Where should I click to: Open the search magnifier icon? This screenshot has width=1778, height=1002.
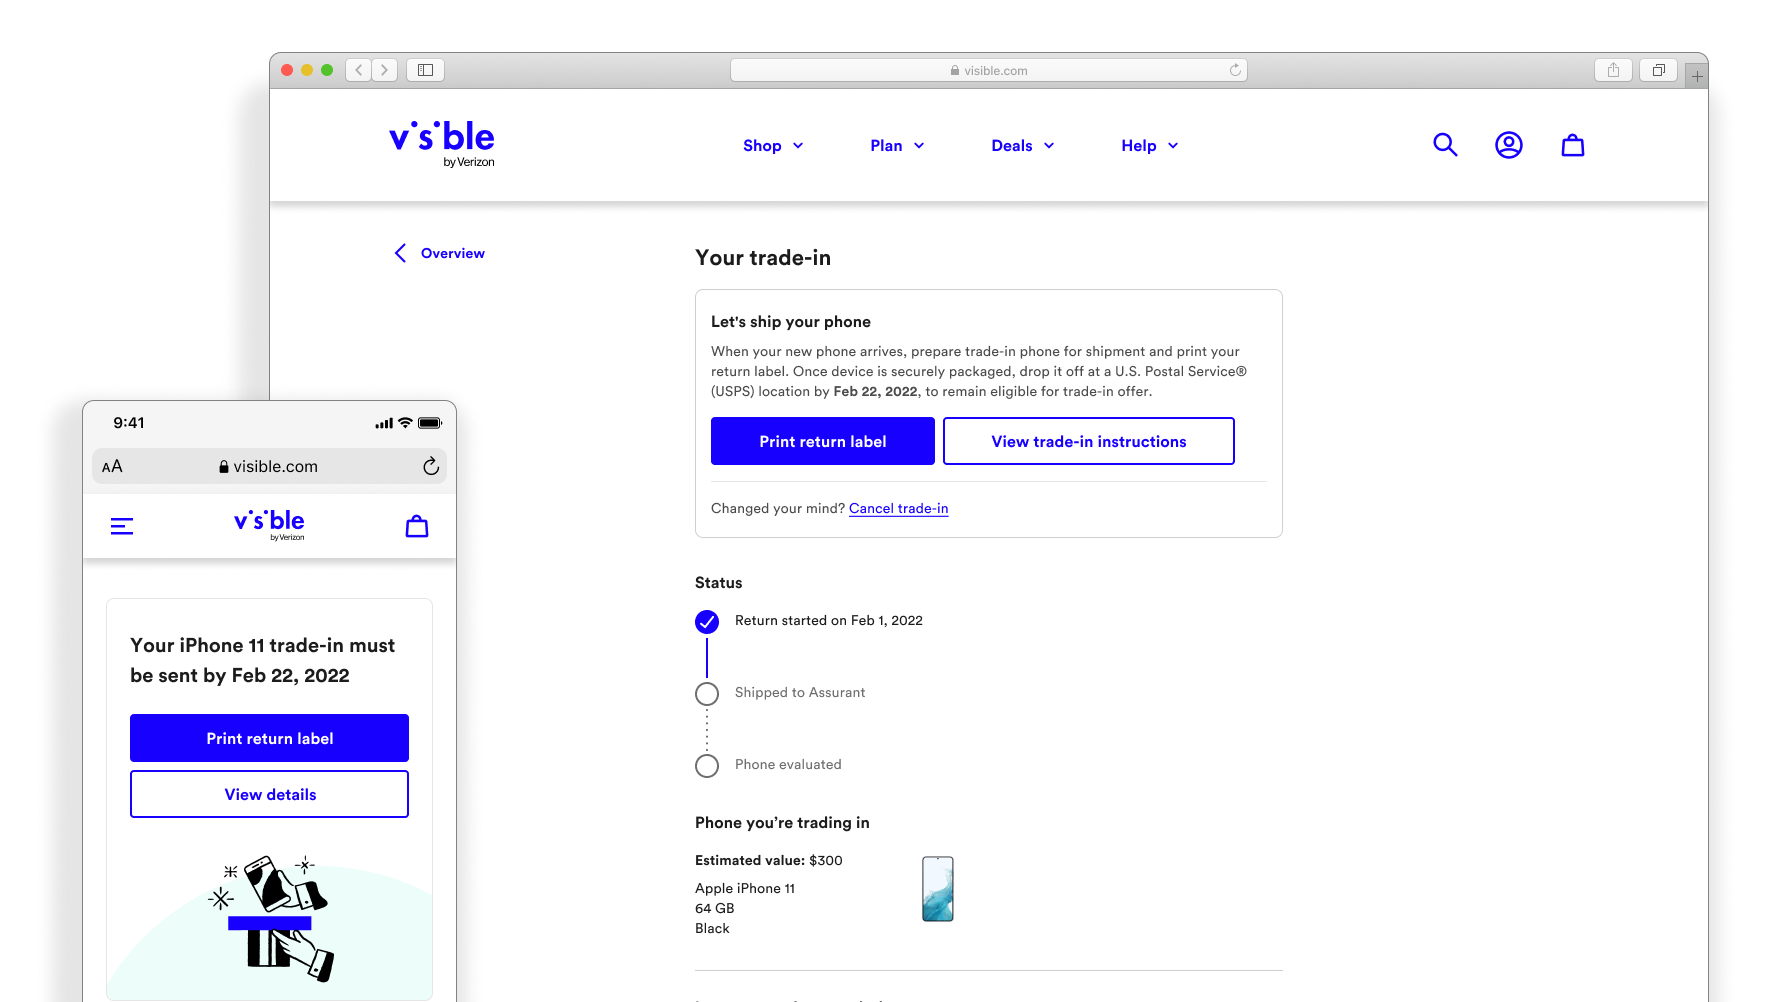(x=1445, y=145)
